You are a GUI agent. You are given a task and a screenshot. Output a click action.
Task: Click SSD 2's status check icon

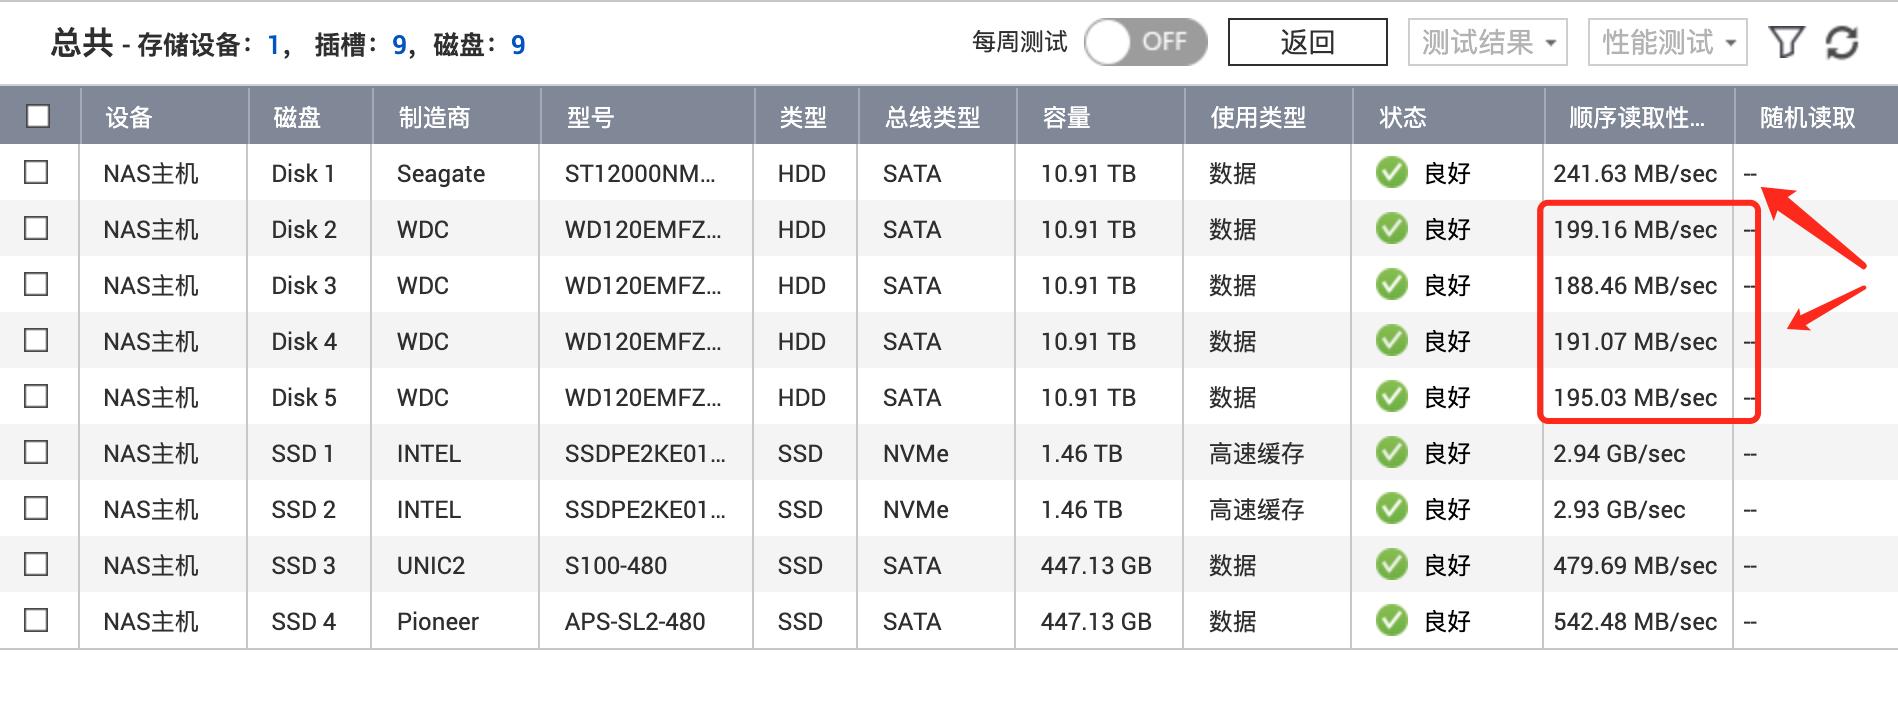[1391, 509]
